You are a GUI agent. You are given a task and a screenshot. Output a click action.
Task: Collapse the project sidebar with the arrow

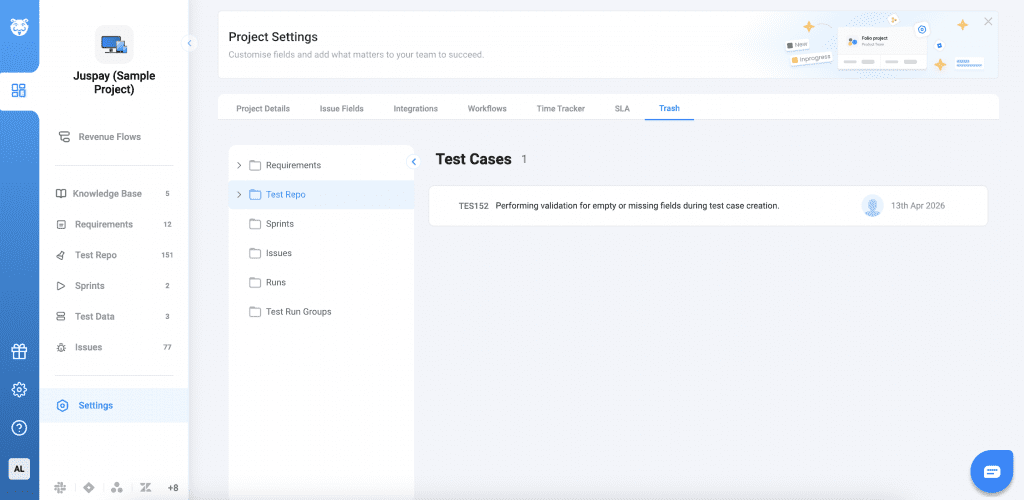click(x=190, y=43)
